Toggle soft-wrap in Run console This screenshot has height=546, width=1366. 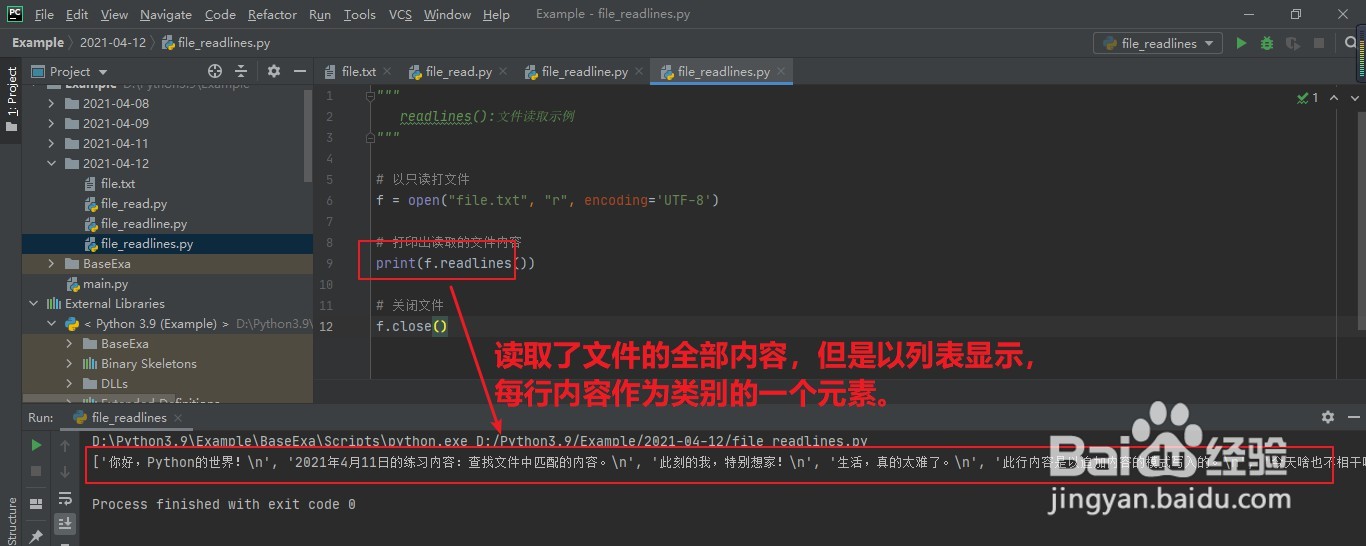(x=65, y=498)
